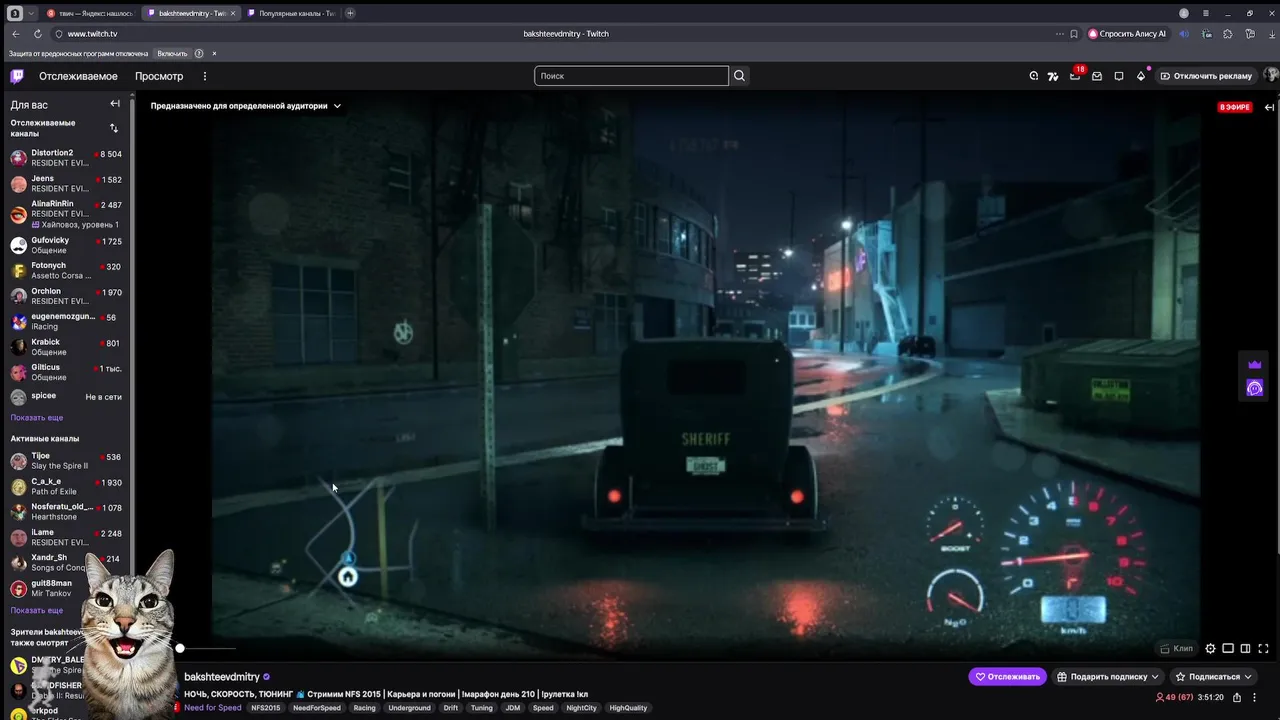Dismiss the malware protection notice
The width and height of the screenshot is (1280, 720).
coord(214,53)
